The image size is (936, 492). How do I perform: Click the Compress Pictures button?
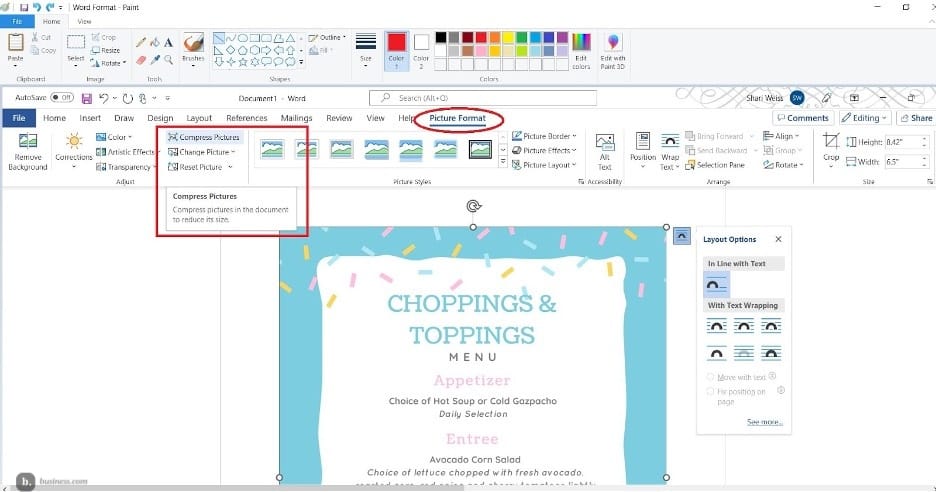pos(205,137)
